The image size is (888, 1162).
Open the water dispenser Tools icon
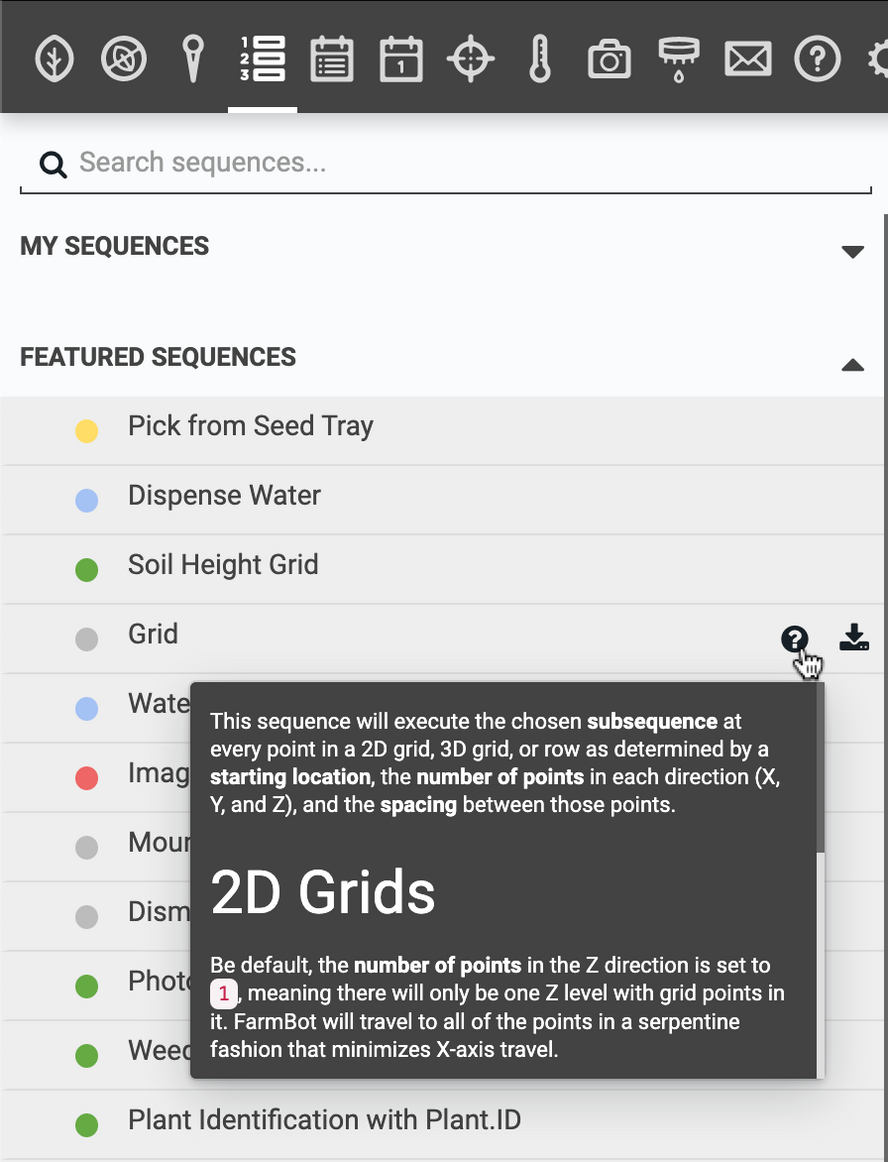point(678,57)
